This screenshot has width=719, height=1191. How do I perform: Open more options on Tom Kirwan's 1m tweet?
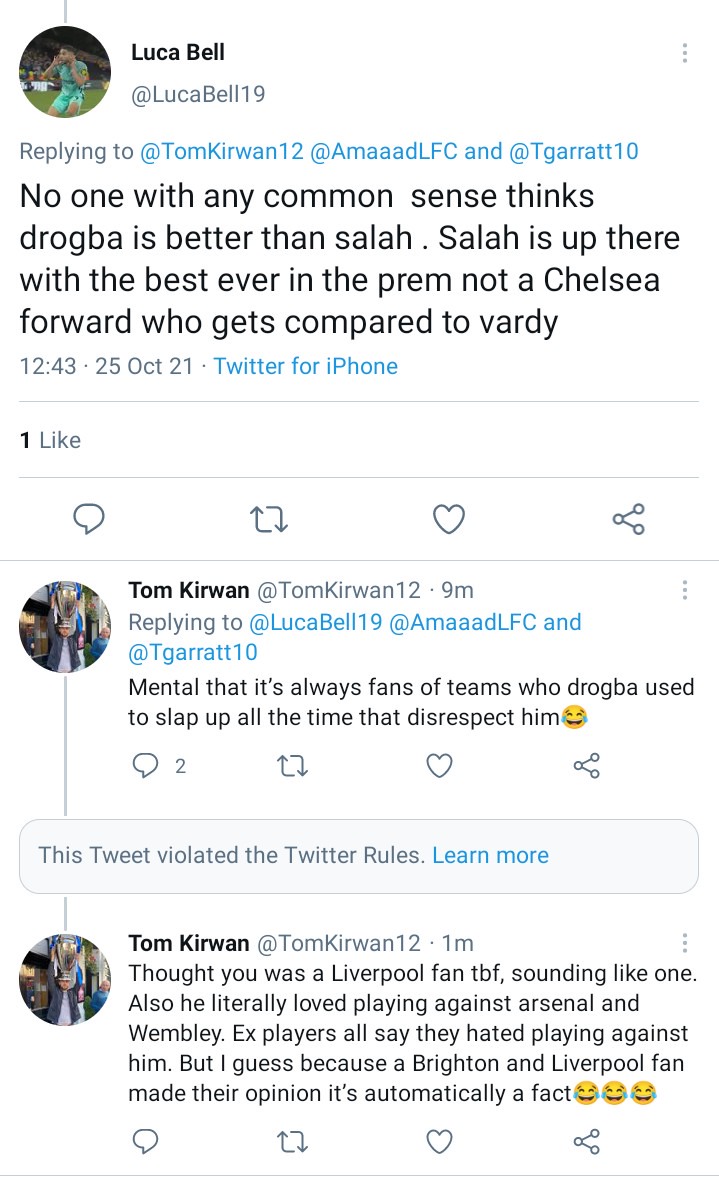click(x=685, y=943)
